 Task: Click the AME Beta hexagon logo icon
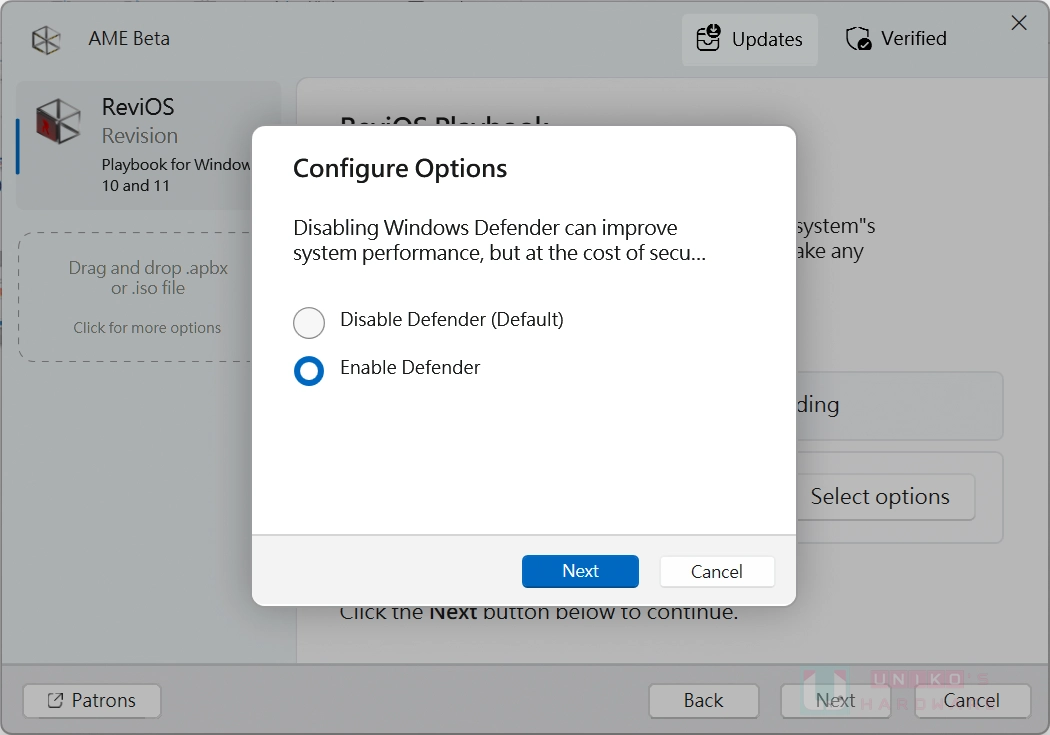click(x=45, y=38)
